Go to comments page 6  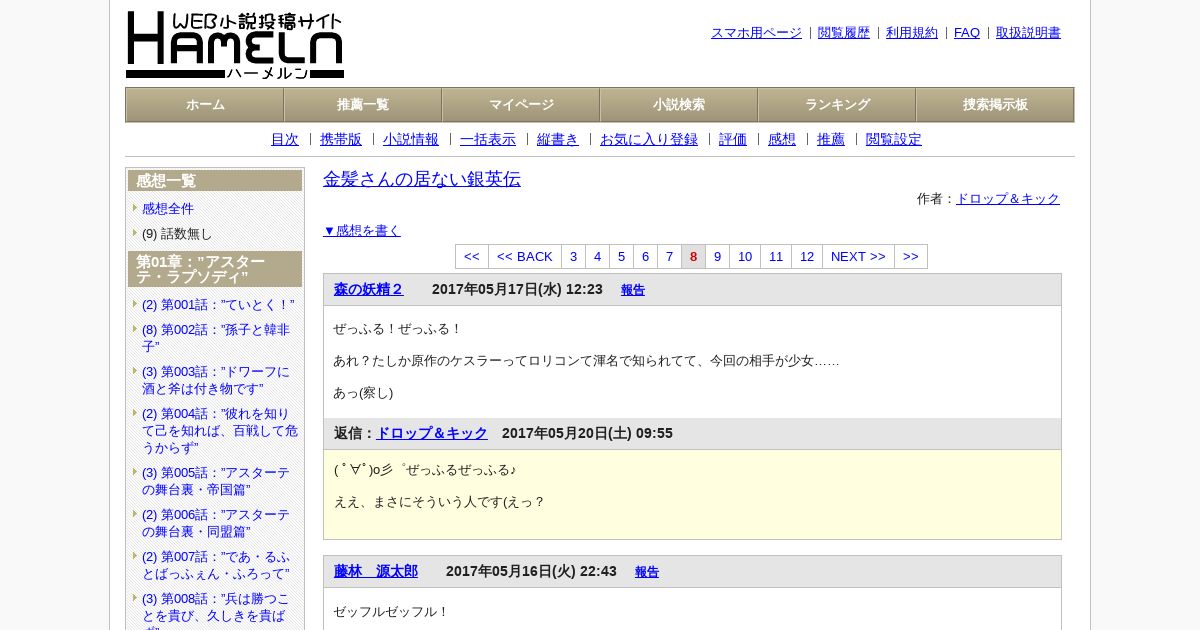645,257
